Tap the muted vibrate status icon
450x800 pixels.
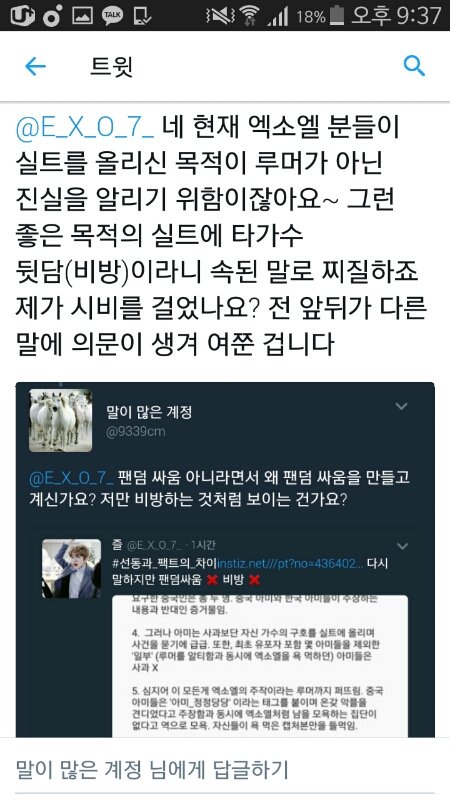[219, 16]
